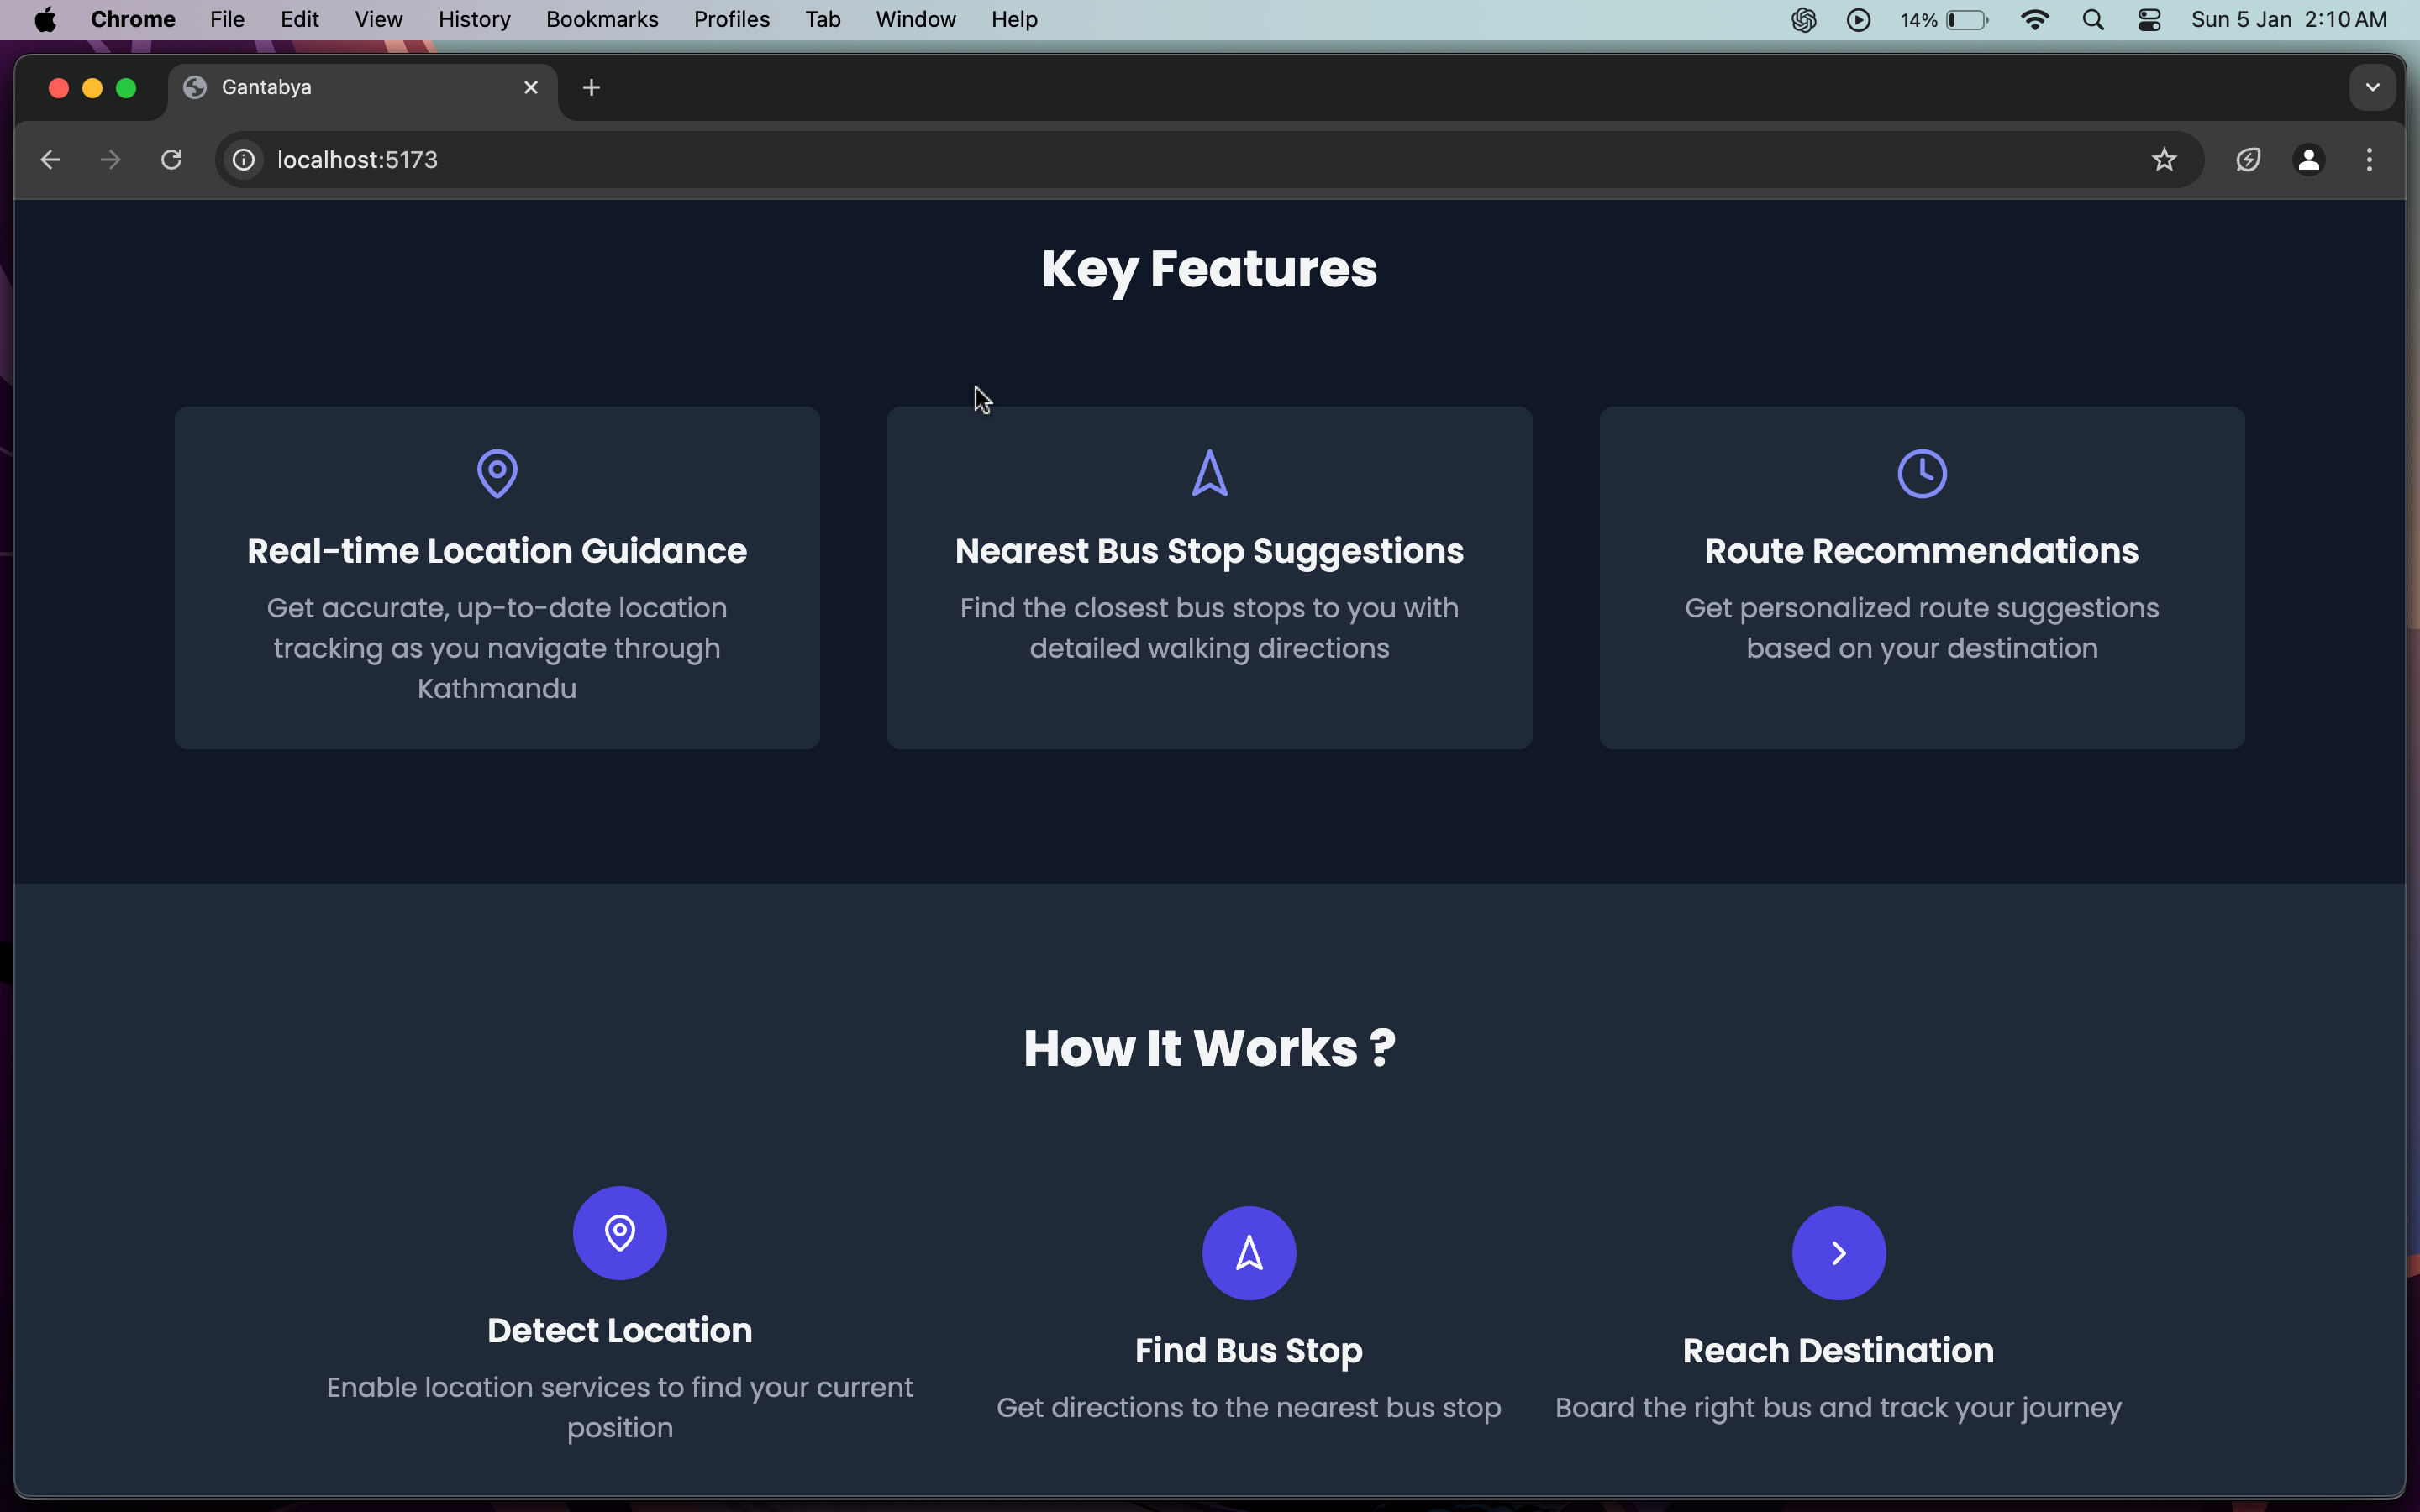This screenshot has height=1512, width=2420.
Task: Bookmark this page with the star icon
Action: (x=2164, y=160)
